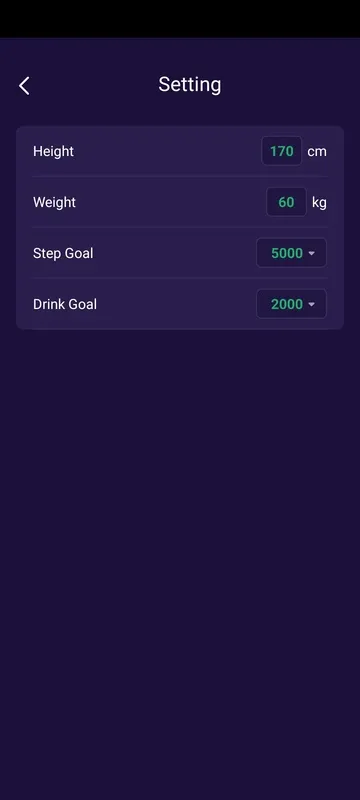Focus the Height input showing 170

click(x=281, y=151)
